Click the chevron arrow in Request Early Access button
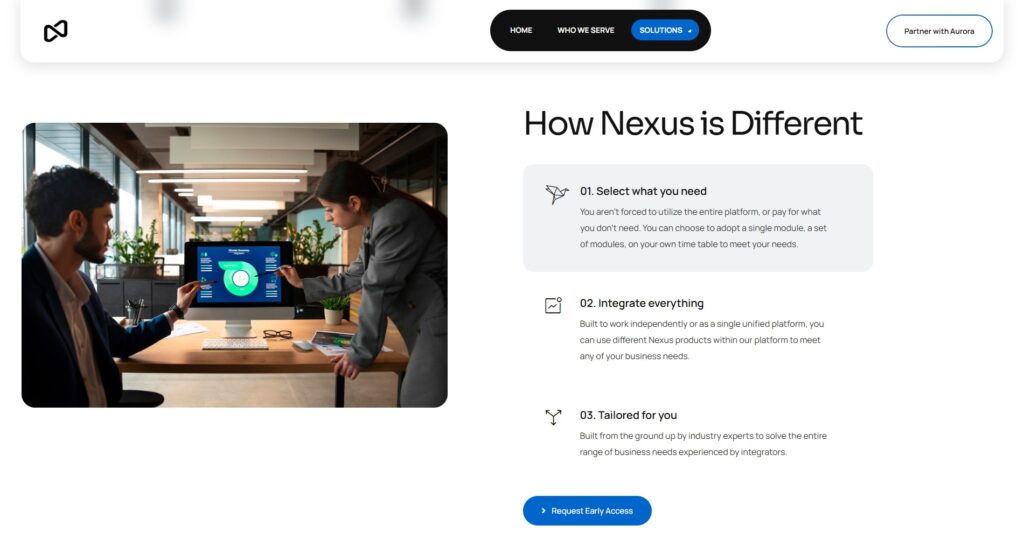Image resolution: width=1024 pixels, height=553 pixels. [543, 511]
